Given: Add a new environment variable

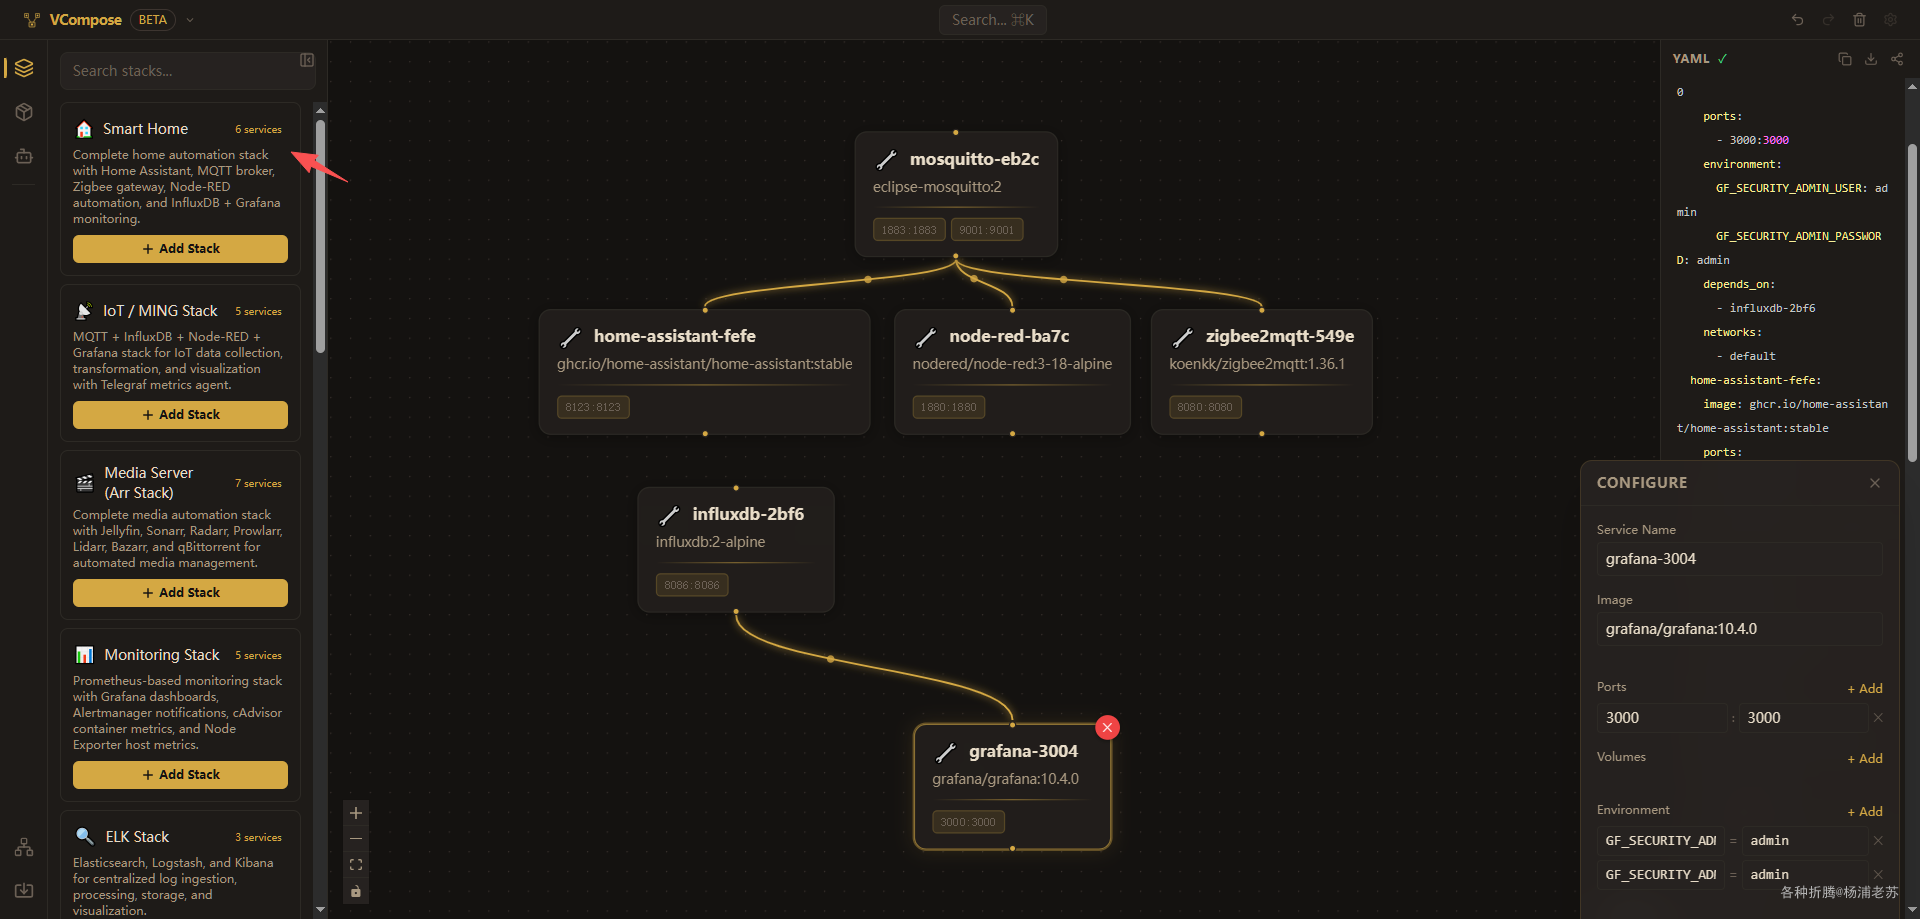Looking at the screenshot, I should click(1865, 811).
